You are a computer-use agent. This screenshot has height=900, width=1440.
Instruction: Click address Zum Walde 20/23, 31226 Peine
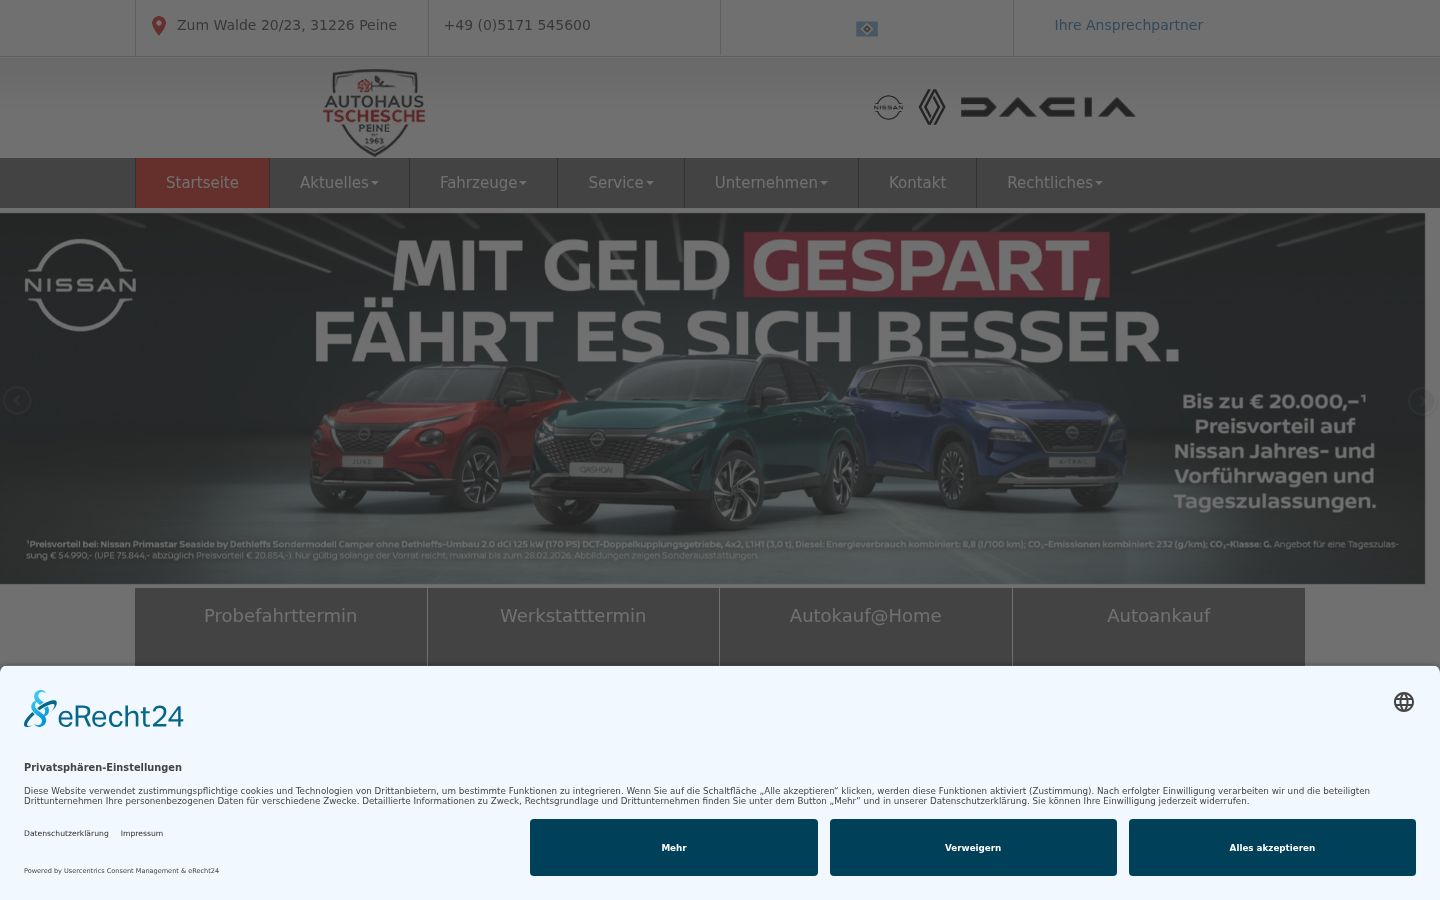click(287, 25)
